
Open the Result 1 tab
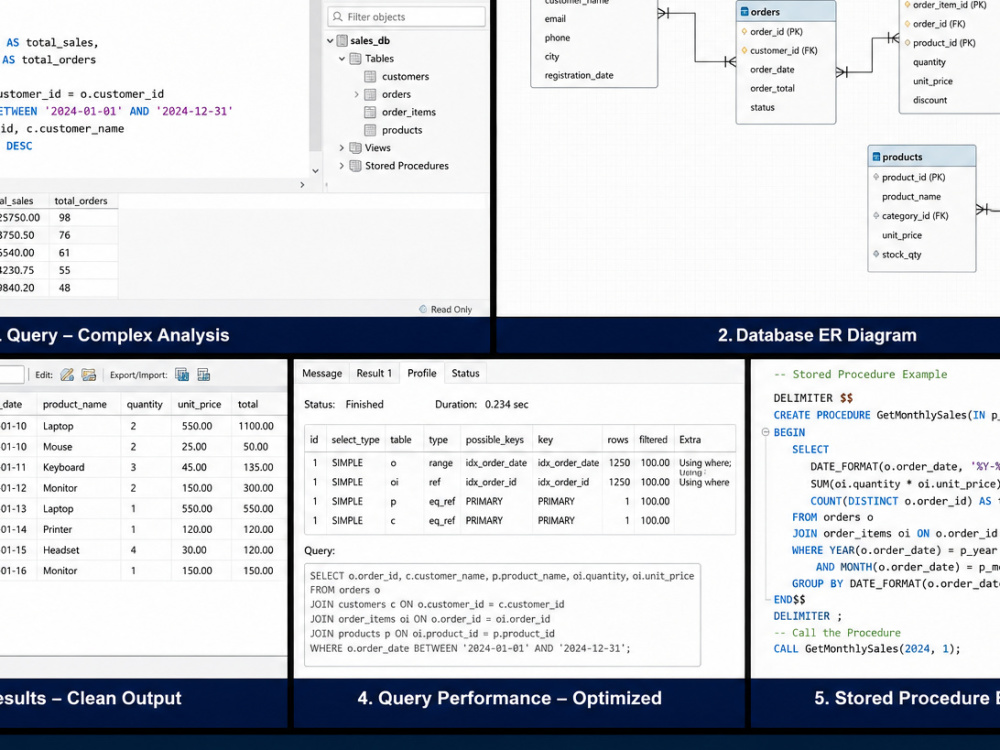374,373
